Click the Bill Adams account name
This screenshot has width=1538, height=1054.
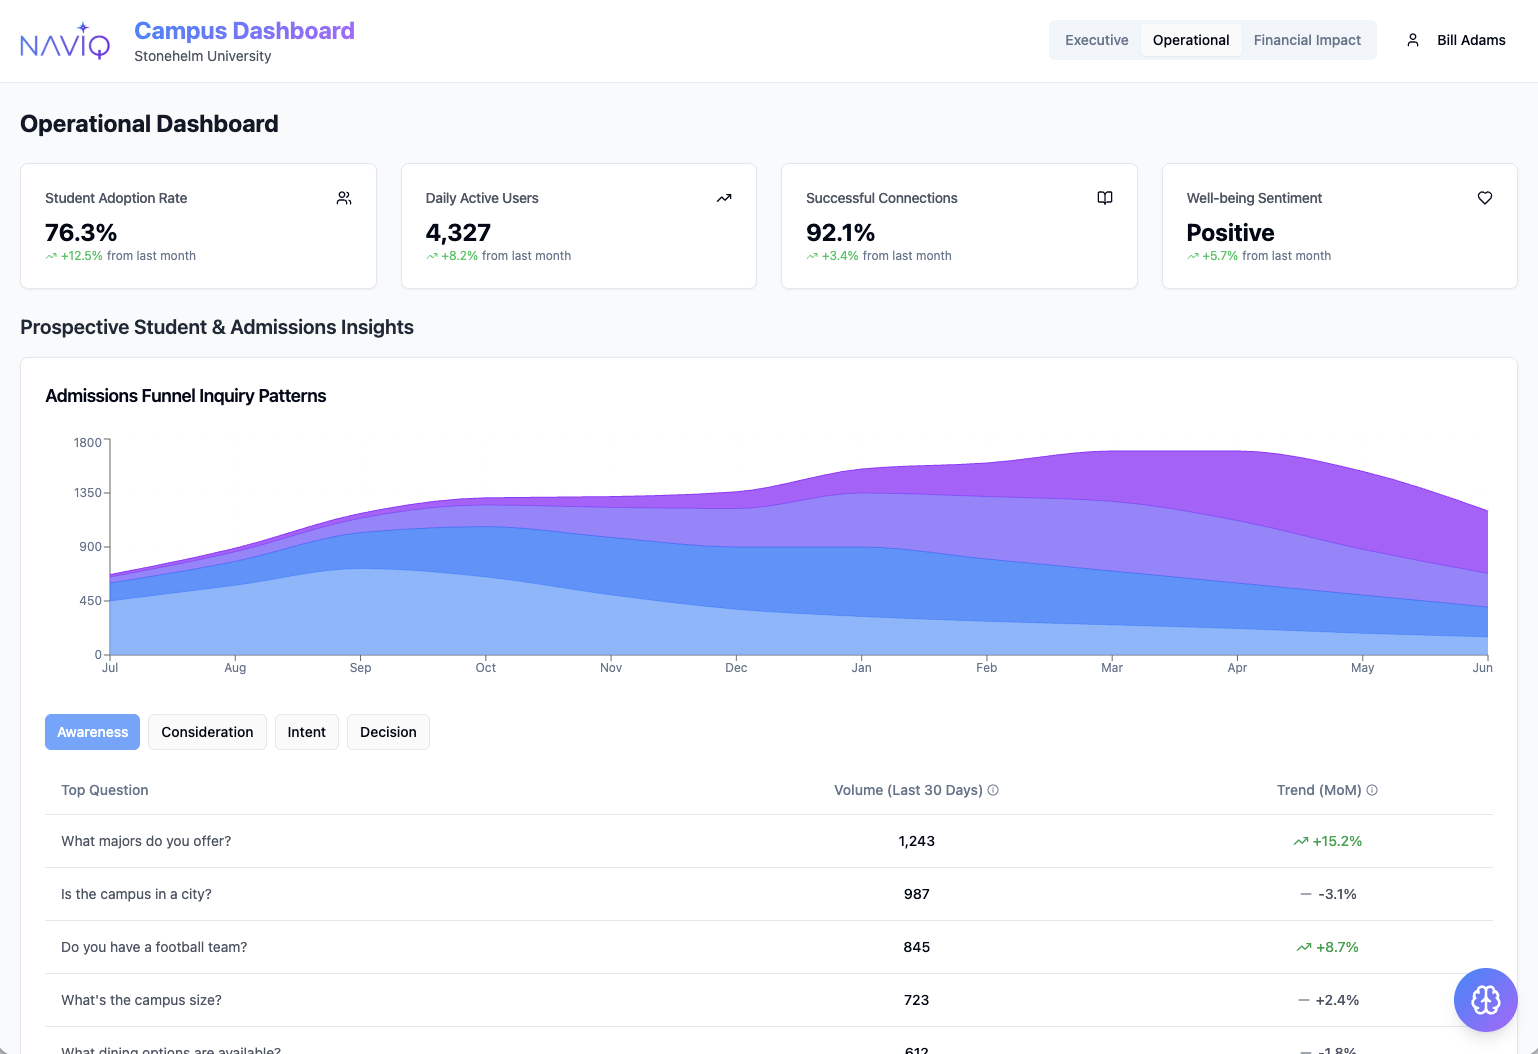tap(1471, 40)
